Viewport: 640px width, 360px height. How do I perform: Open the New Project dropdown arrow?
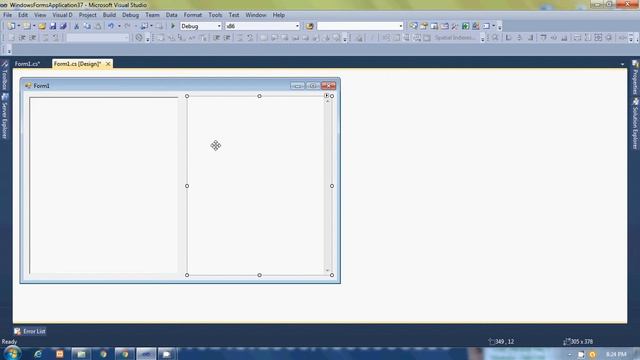click(19, 26)
